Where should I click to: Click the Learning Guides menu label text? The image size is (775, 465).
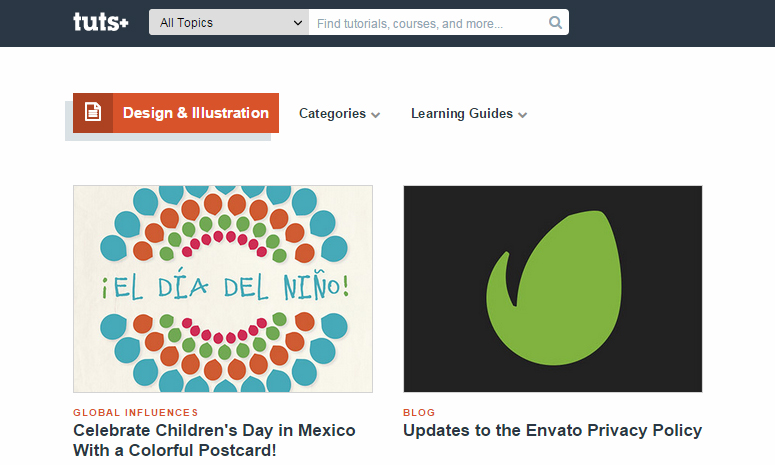coord(462,114)
